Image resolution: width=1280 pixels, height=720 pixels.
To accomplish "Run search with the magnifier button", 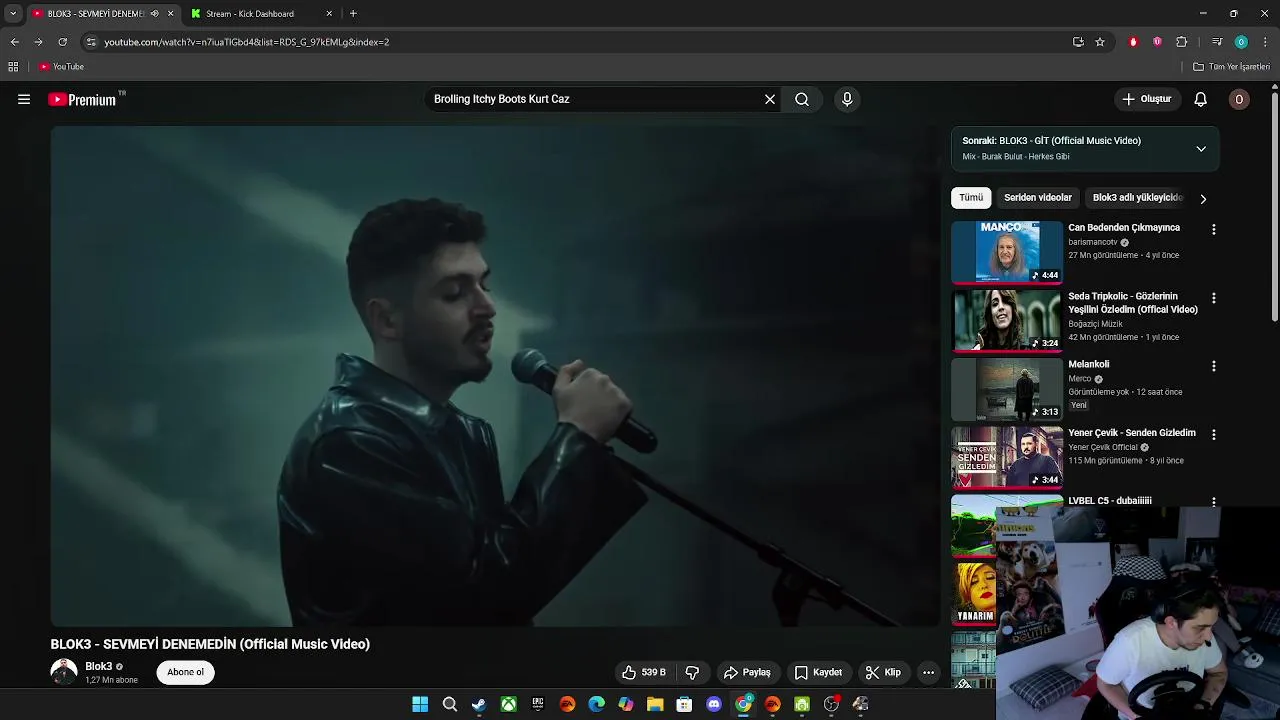I will [802, 99].
